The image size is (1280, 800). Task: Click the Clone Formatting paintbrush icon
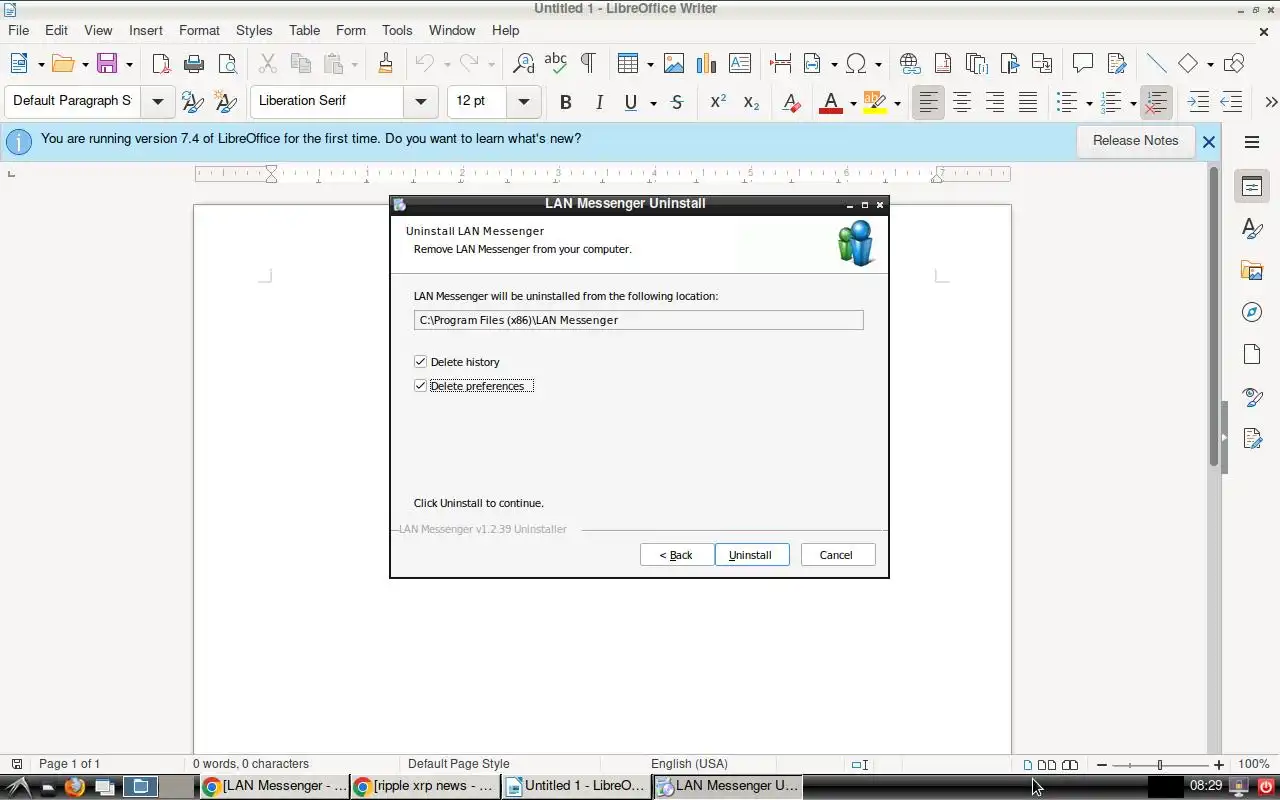click(x=385, y=64)
